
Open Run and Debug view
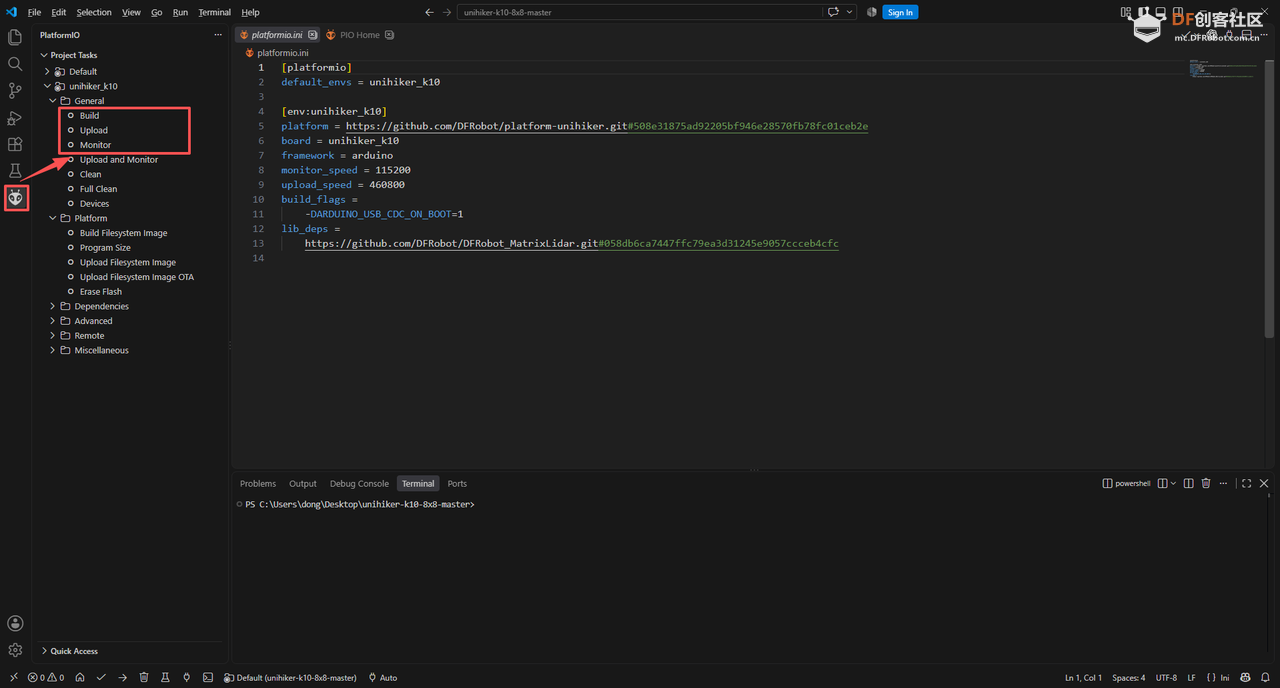coord(15,118)
